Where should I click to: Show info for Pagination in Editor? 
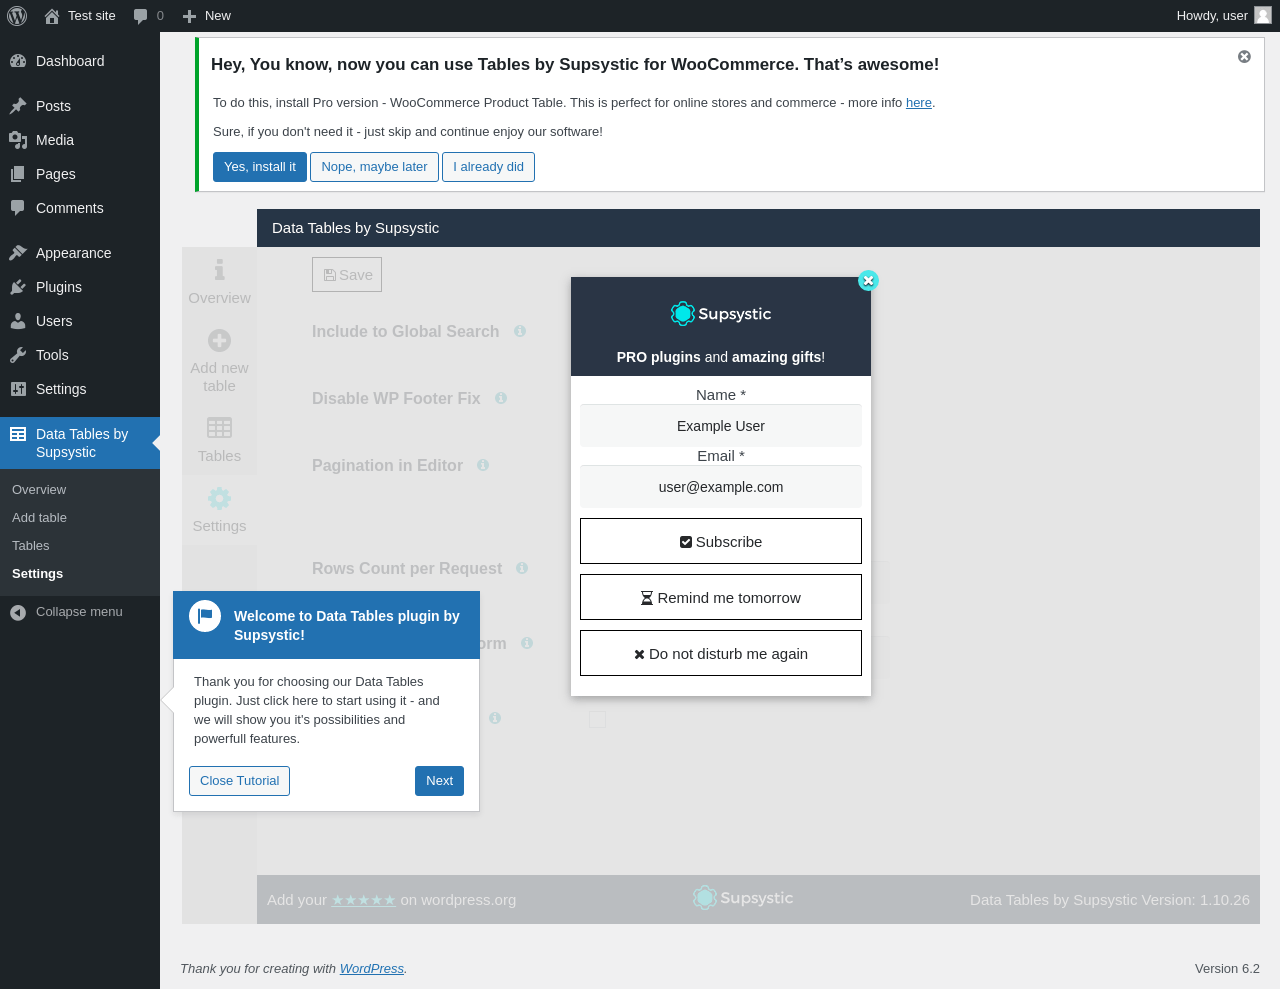pyautogui.click(x=483, y=465)
